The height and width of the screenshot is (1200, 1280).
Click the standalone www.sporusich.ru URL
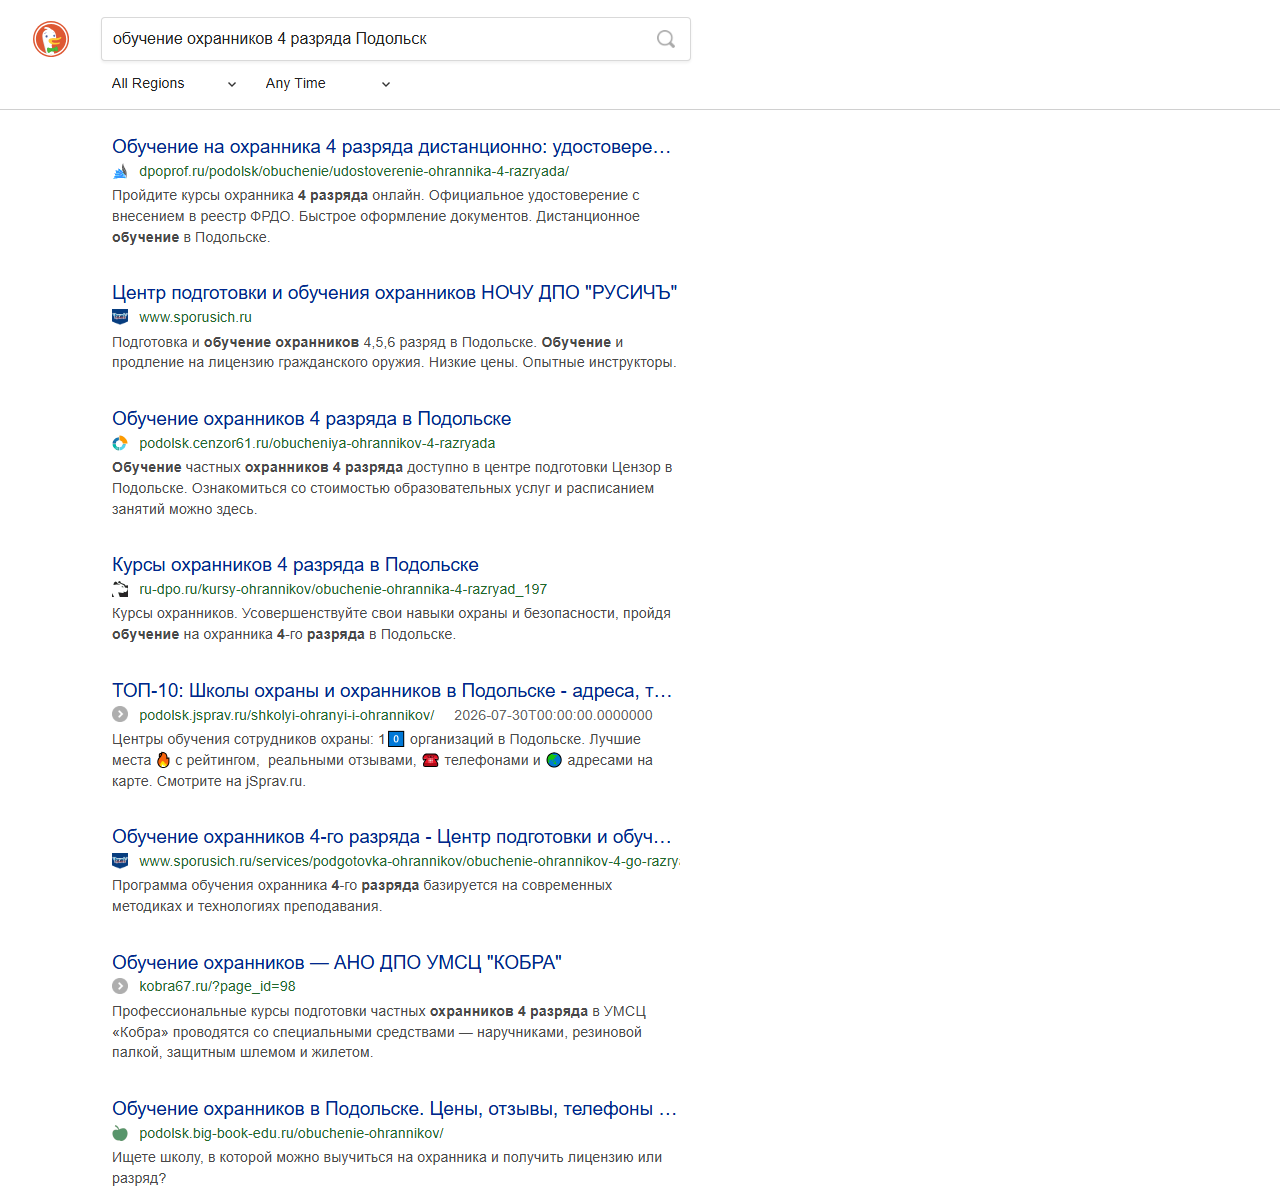[196, 317]
